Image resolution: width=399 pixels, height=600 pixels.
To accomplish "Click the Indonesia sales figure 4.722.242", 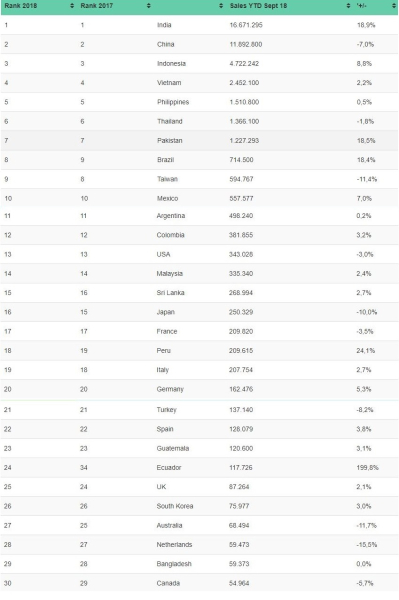I will tap(244, 64).
